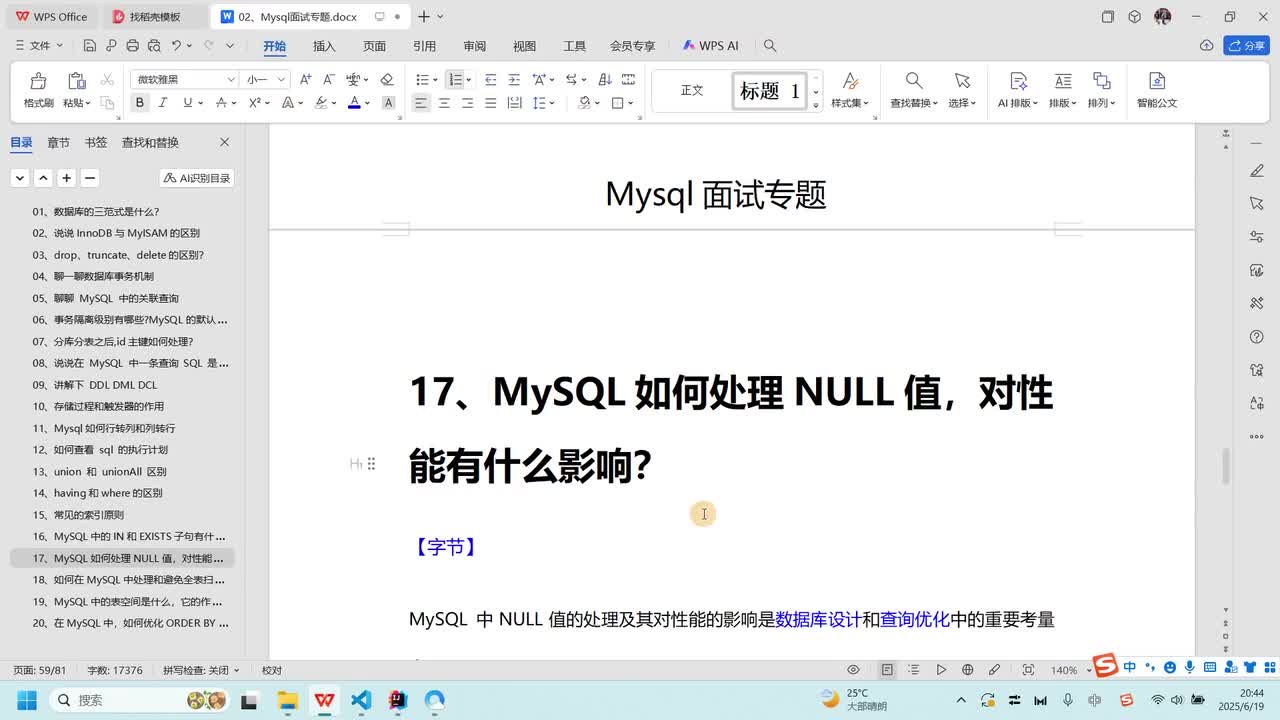
Task: Toggle character shading A button
Action: click(x=389, y=103)
